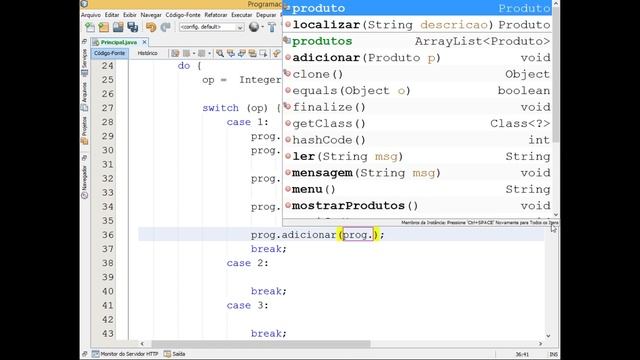
Task: Choose hashCode() completion item
Action: tap(417, 140)
